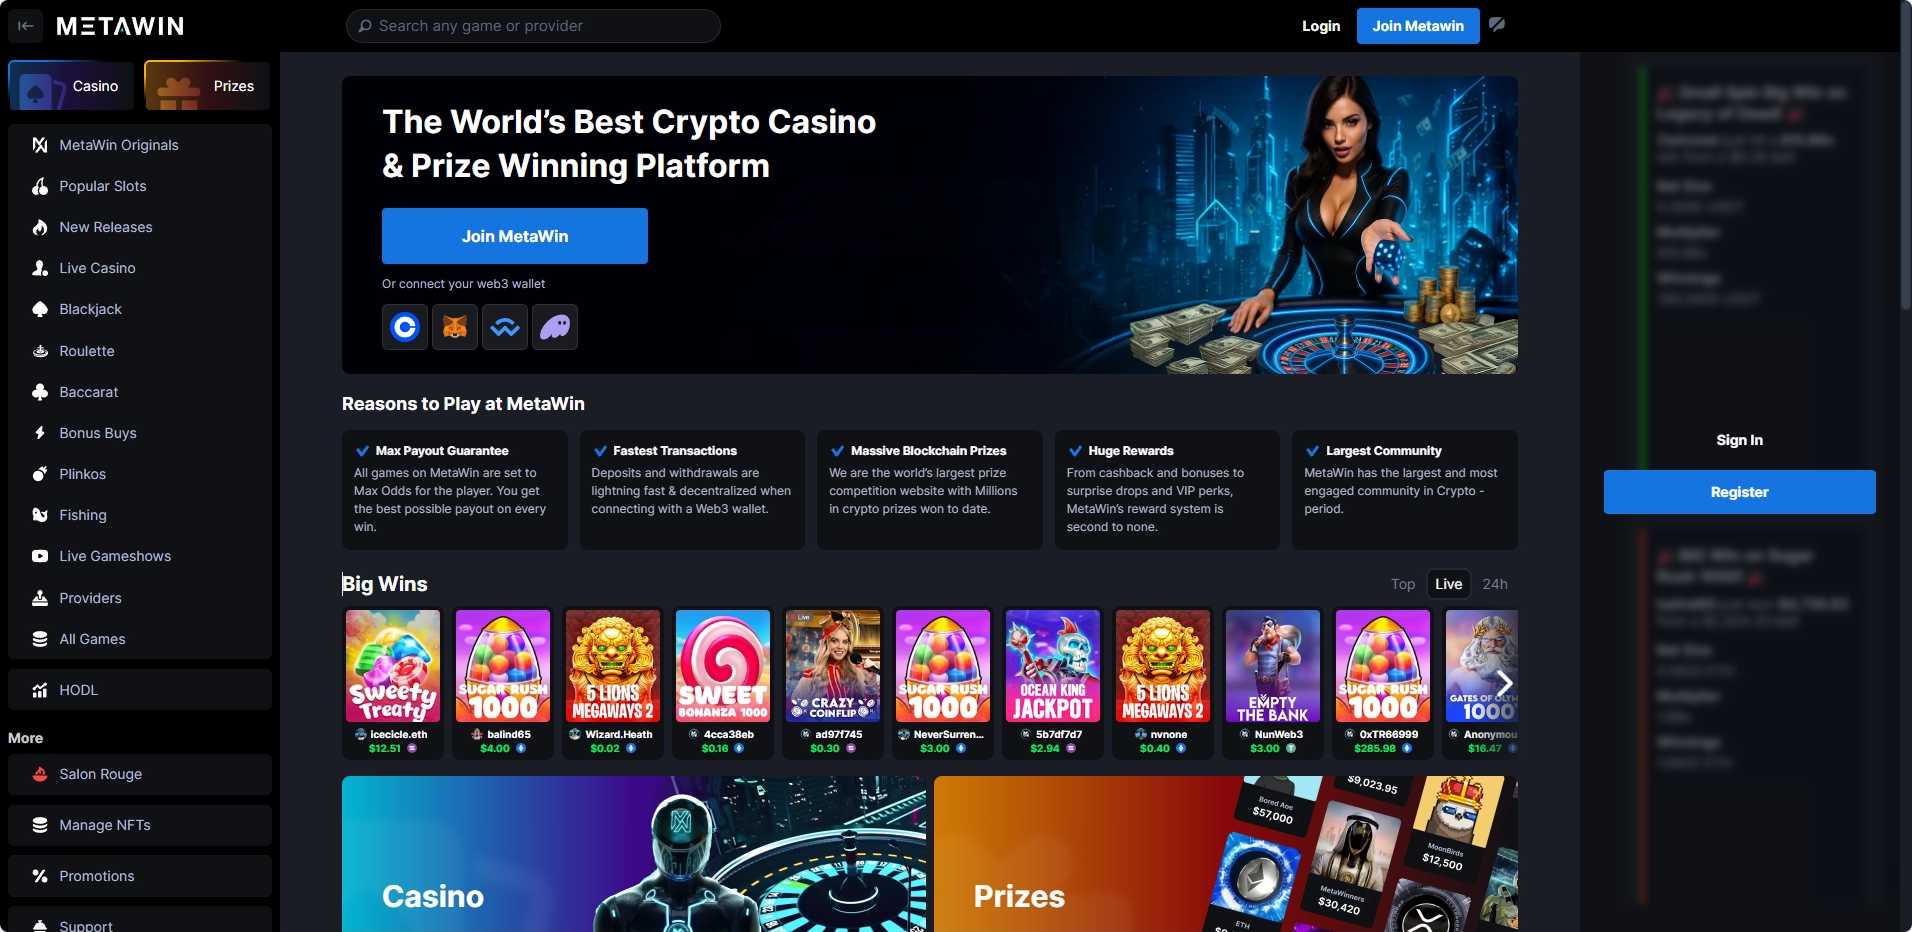Image resolution: width=1912 pixels, height=932 pixels.
Task: Collapse the sidebar using the arrow icon
Action: click(26, 26)
